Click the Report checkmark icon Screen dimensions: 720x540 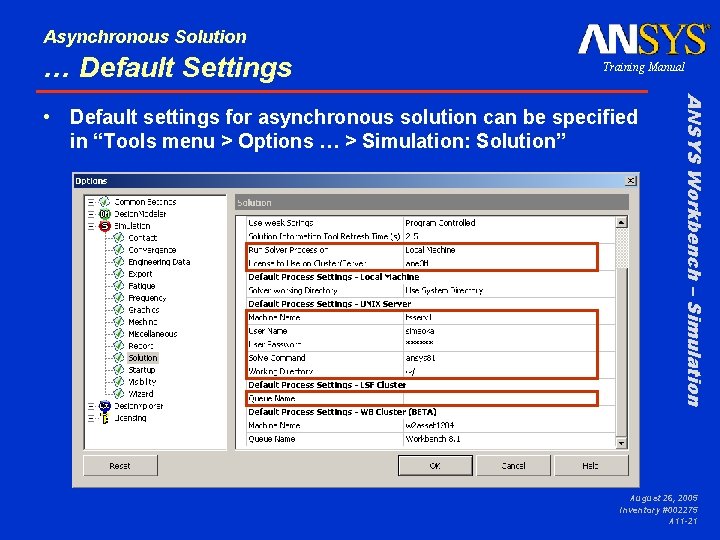pos(118,345)
